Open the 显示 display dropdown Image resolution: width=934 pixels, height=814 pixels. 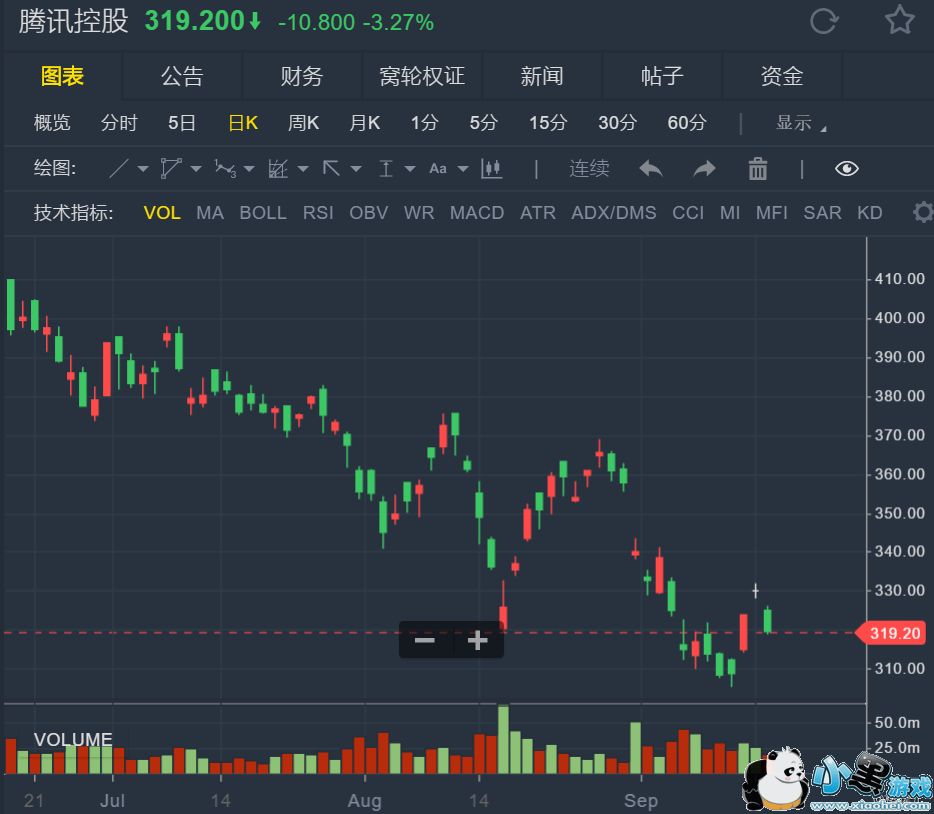click(801, 123)
